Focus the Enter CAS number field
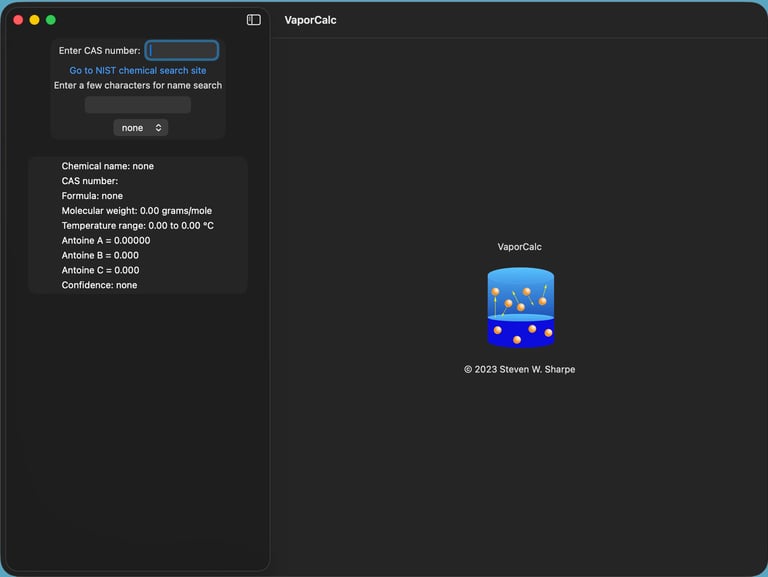The width and height of the screenshot is (768, 577). [182, 50]
